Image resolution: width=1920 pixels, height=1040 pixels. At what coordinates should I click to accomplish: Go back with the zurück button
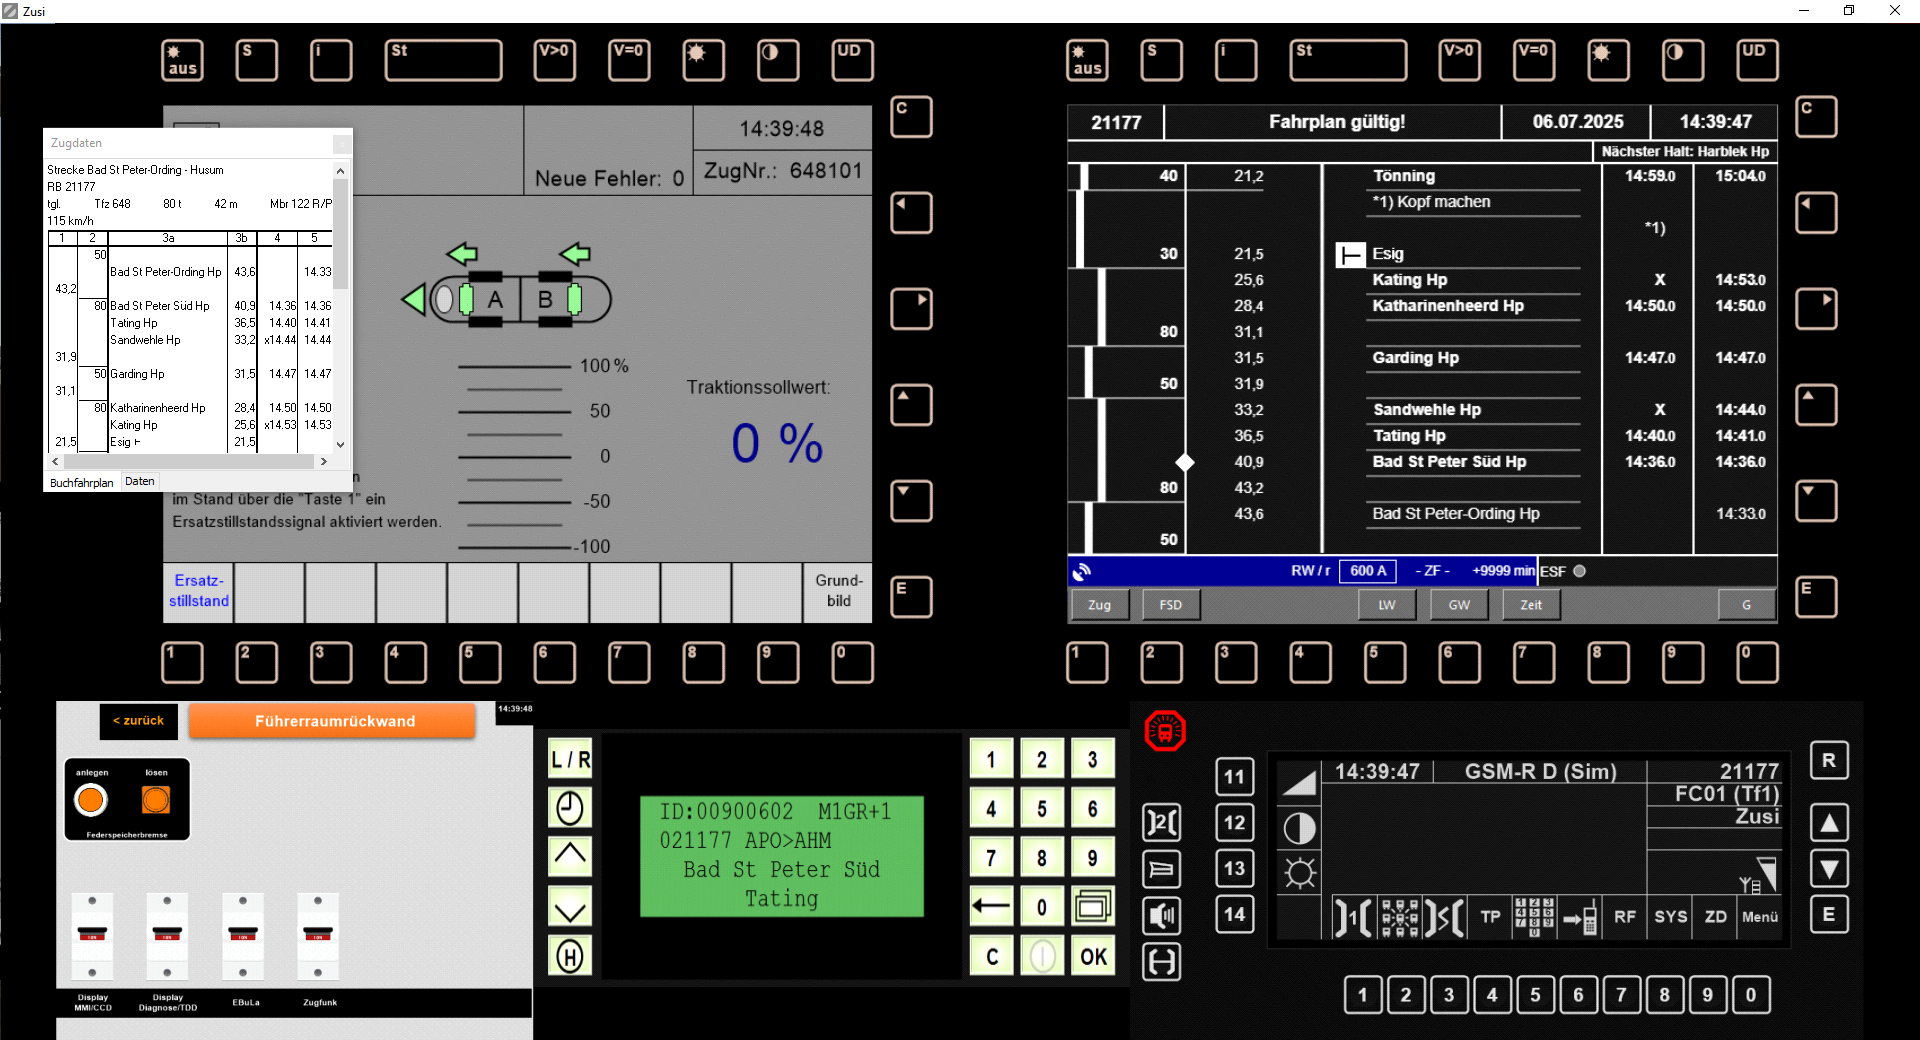pyautogui.click(x=139, y=720)
